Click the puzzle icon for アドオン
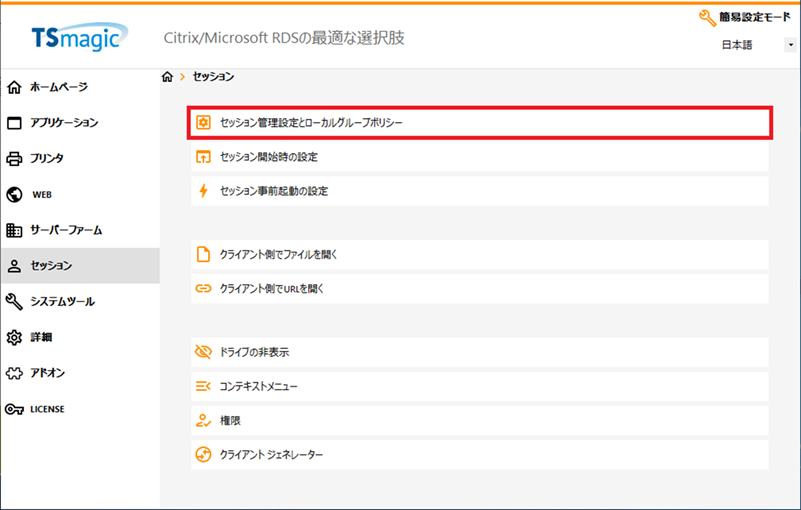The image size is (801, 510). coord(14,373)
